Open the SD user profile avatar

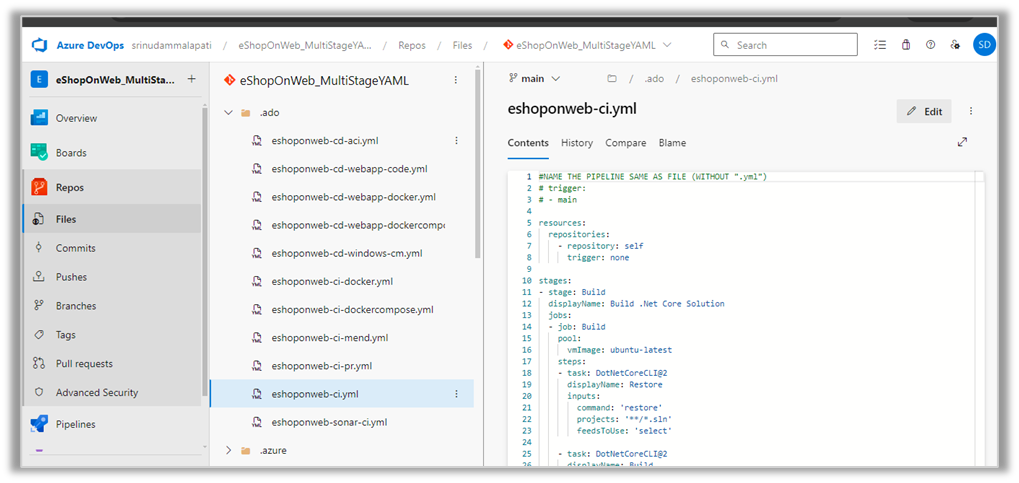[x=984, y=45]
